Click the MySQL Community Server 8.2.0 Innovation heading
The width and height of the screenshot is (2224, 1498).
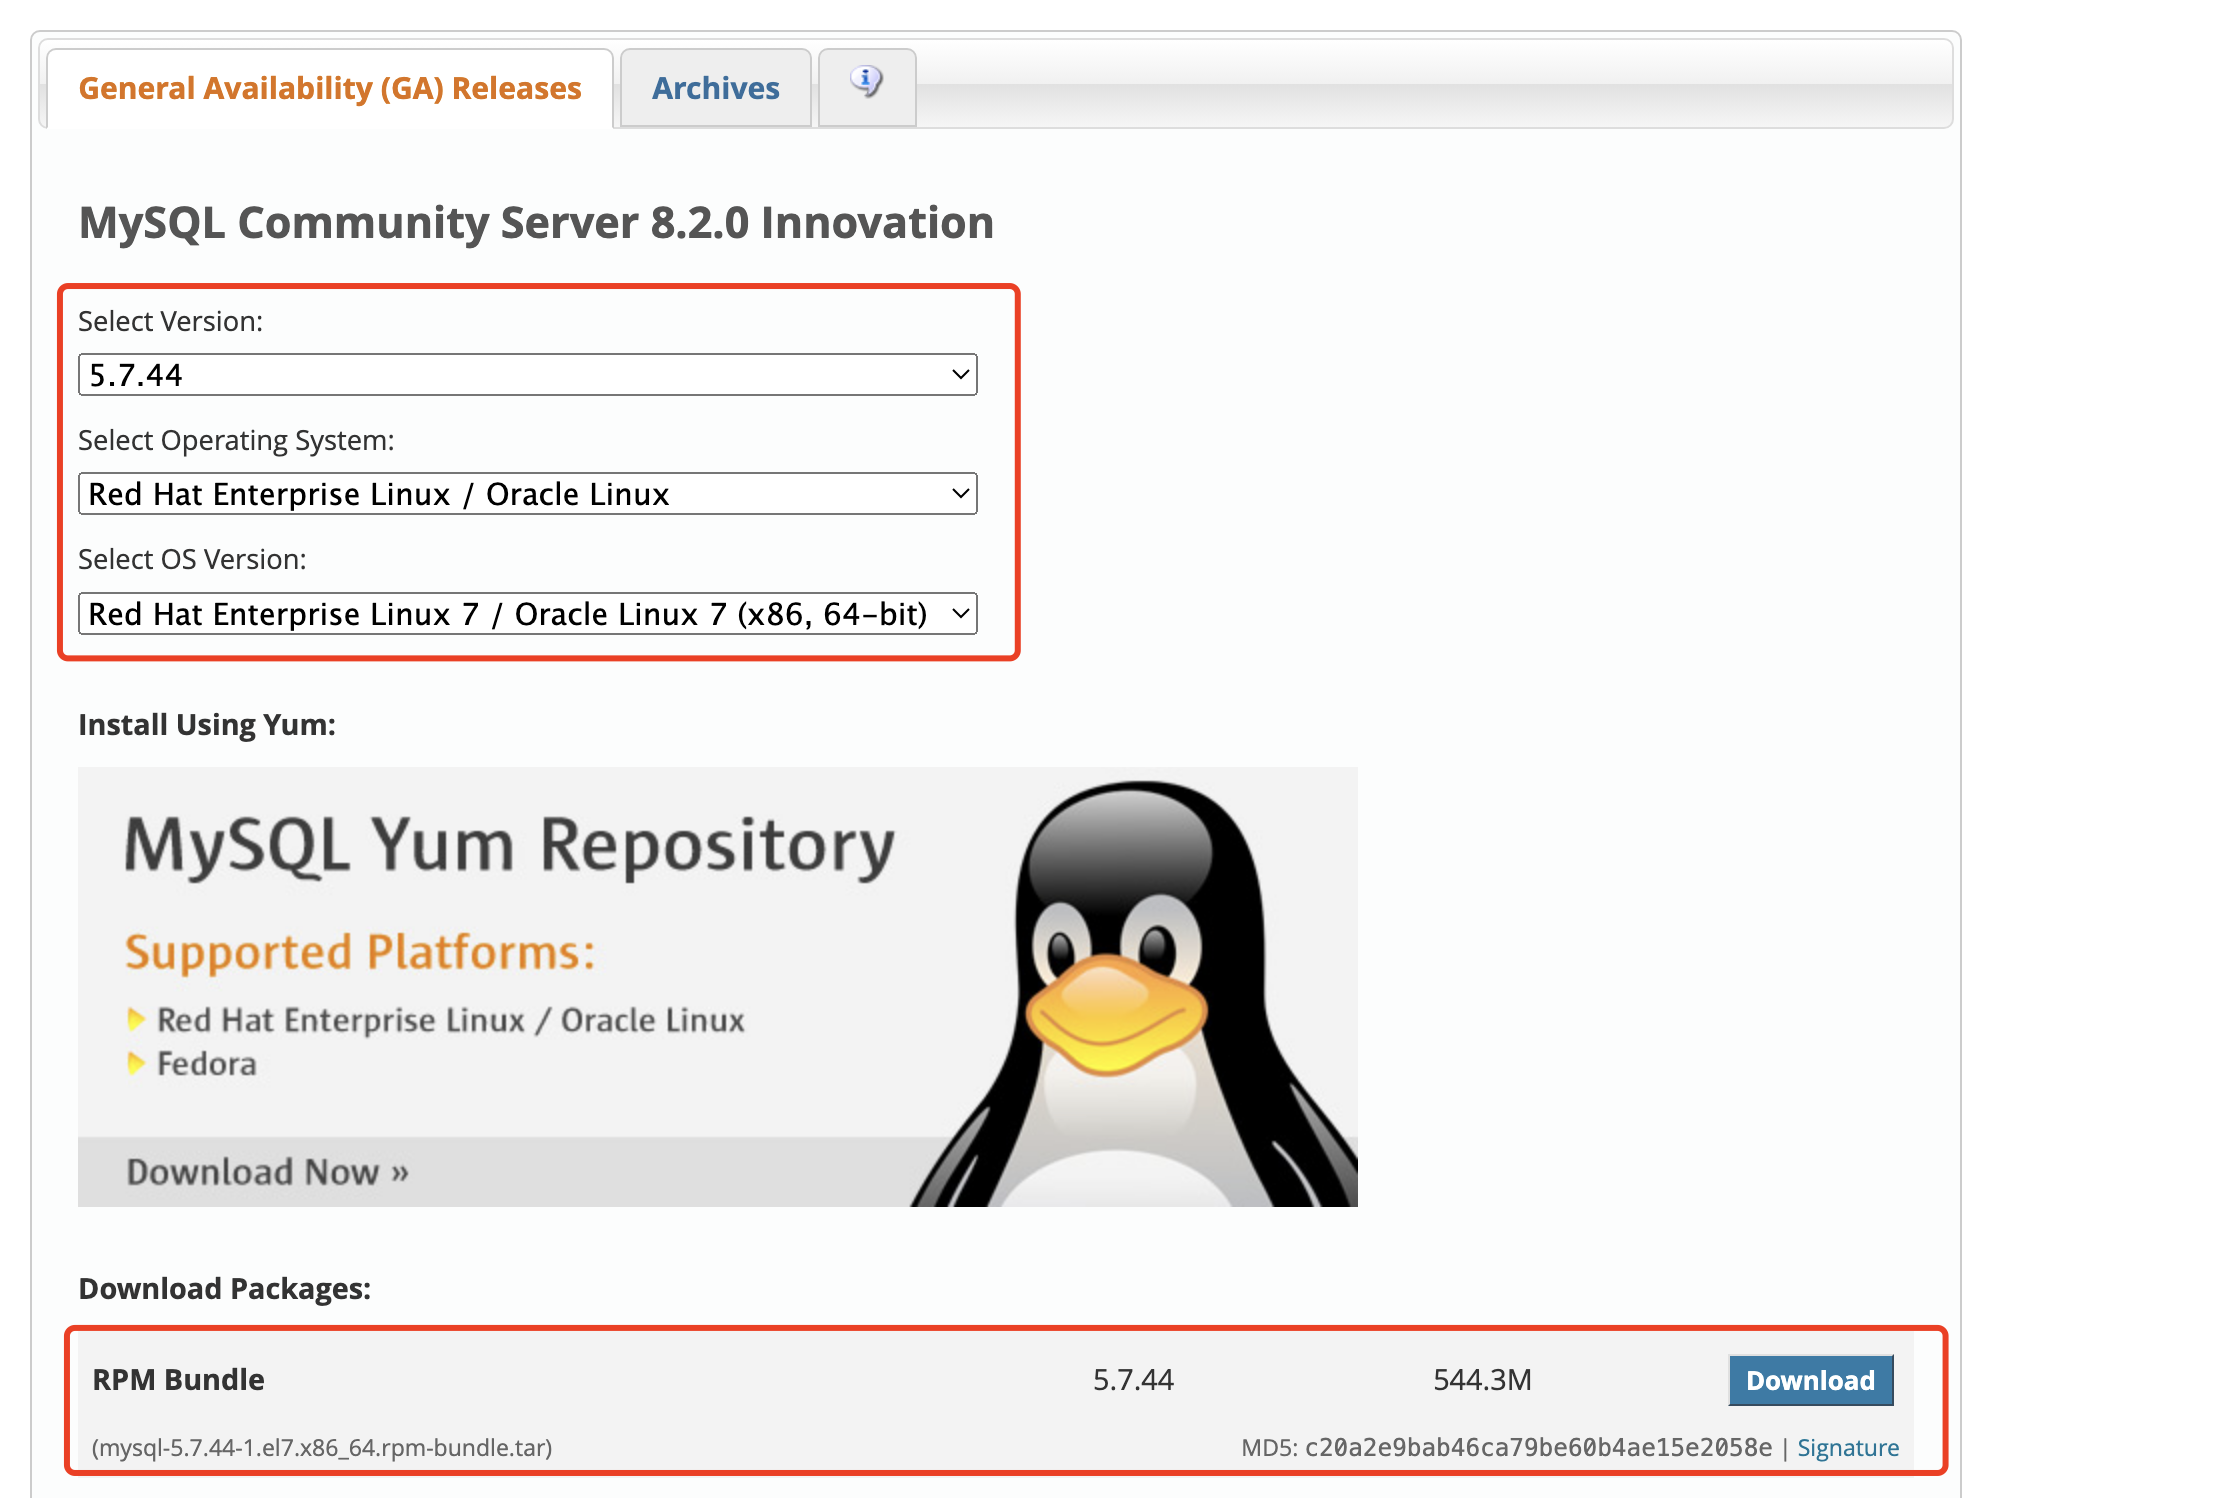click(537, 223)
